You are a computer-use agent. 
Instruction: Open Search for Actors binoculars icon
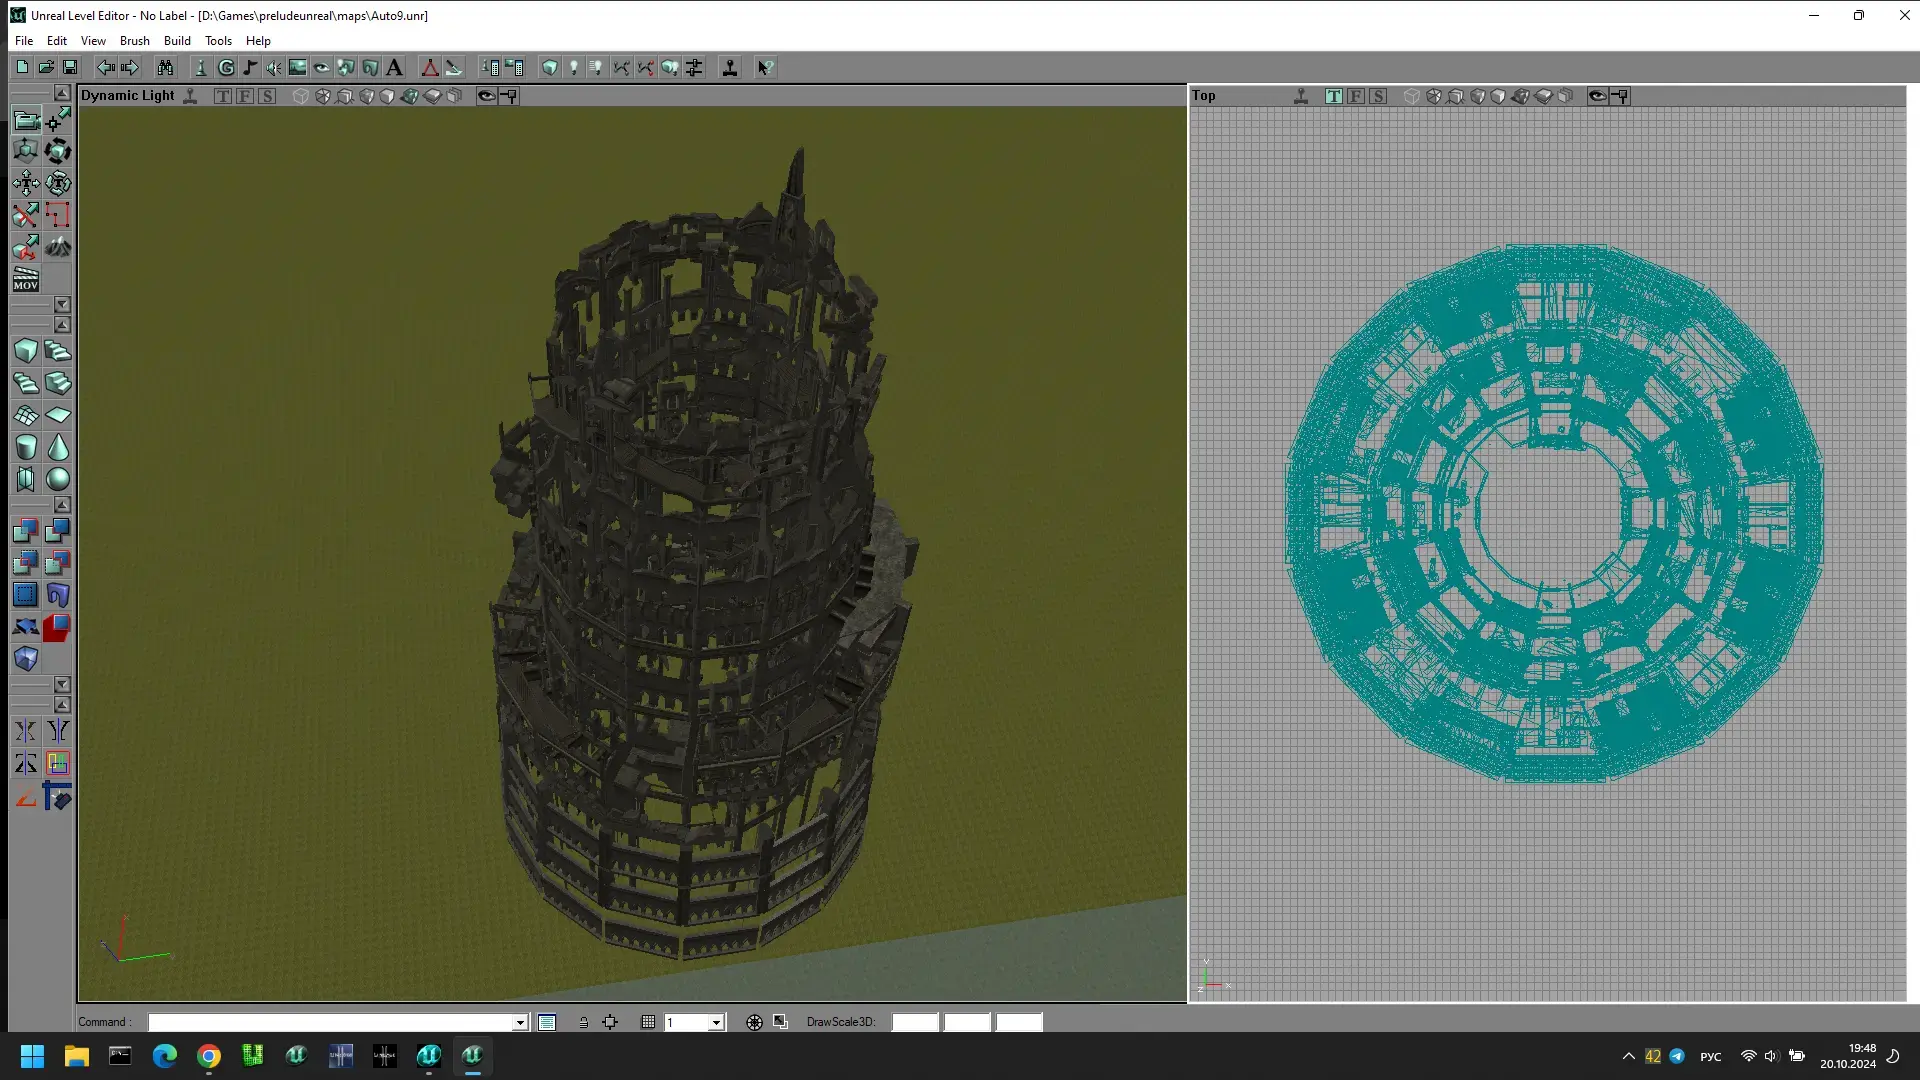(x=165, y=67)
